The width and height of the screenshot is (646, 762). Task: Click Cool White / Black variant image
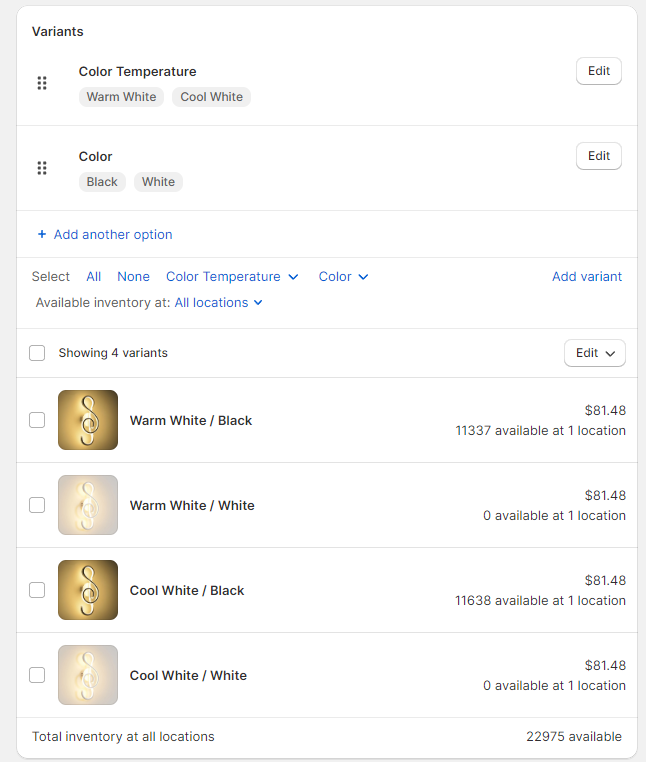(88, 590)
